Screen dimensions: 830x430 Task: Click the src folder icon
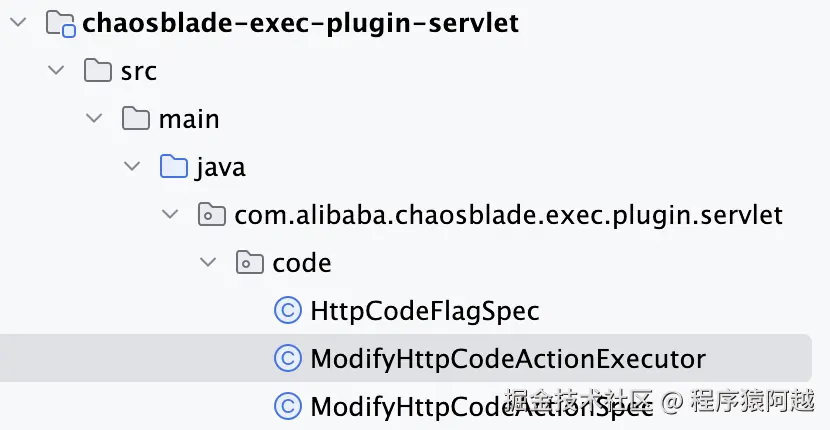pos(98,71)
